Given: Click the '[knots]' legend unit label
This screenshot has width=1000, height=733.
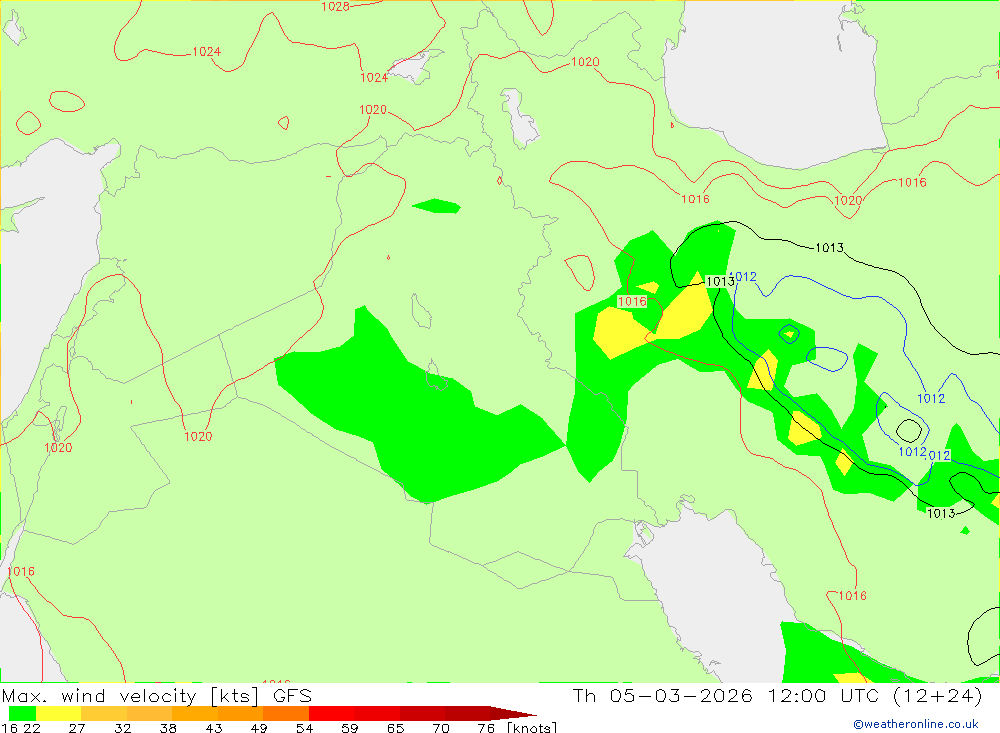Looking at the screenshot, I should coord(532,728).
